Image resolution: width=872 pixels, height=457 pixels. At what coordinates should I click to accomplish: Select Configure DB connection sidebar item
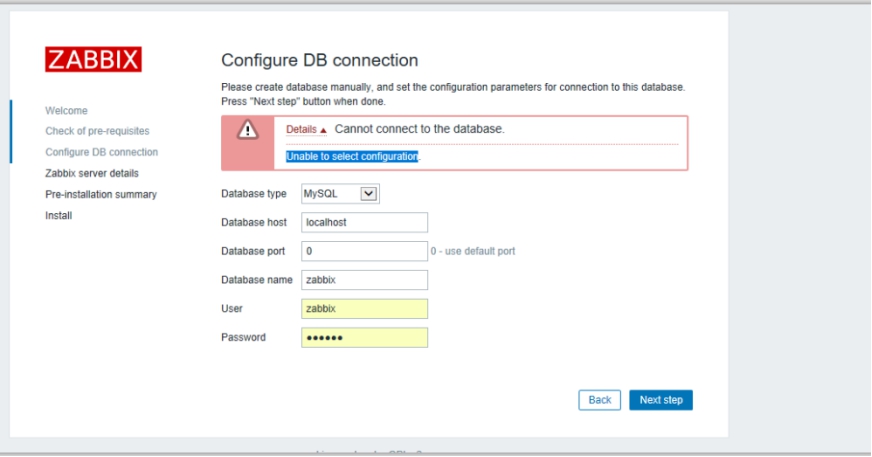101,152
